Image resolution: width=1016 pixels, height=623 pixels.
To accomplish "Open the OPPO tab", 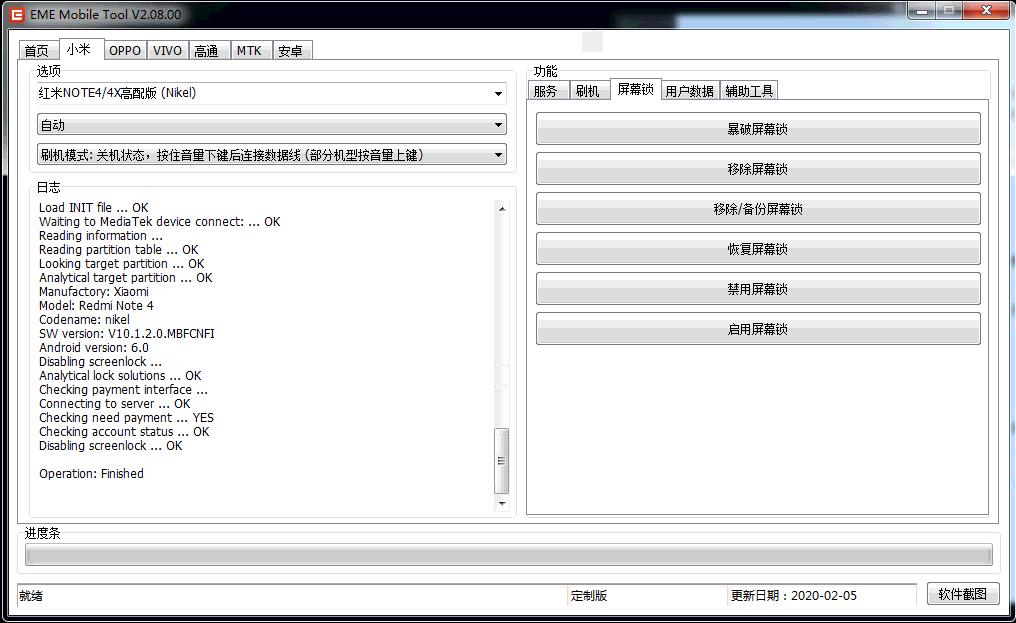I will (x=124, y=51).
